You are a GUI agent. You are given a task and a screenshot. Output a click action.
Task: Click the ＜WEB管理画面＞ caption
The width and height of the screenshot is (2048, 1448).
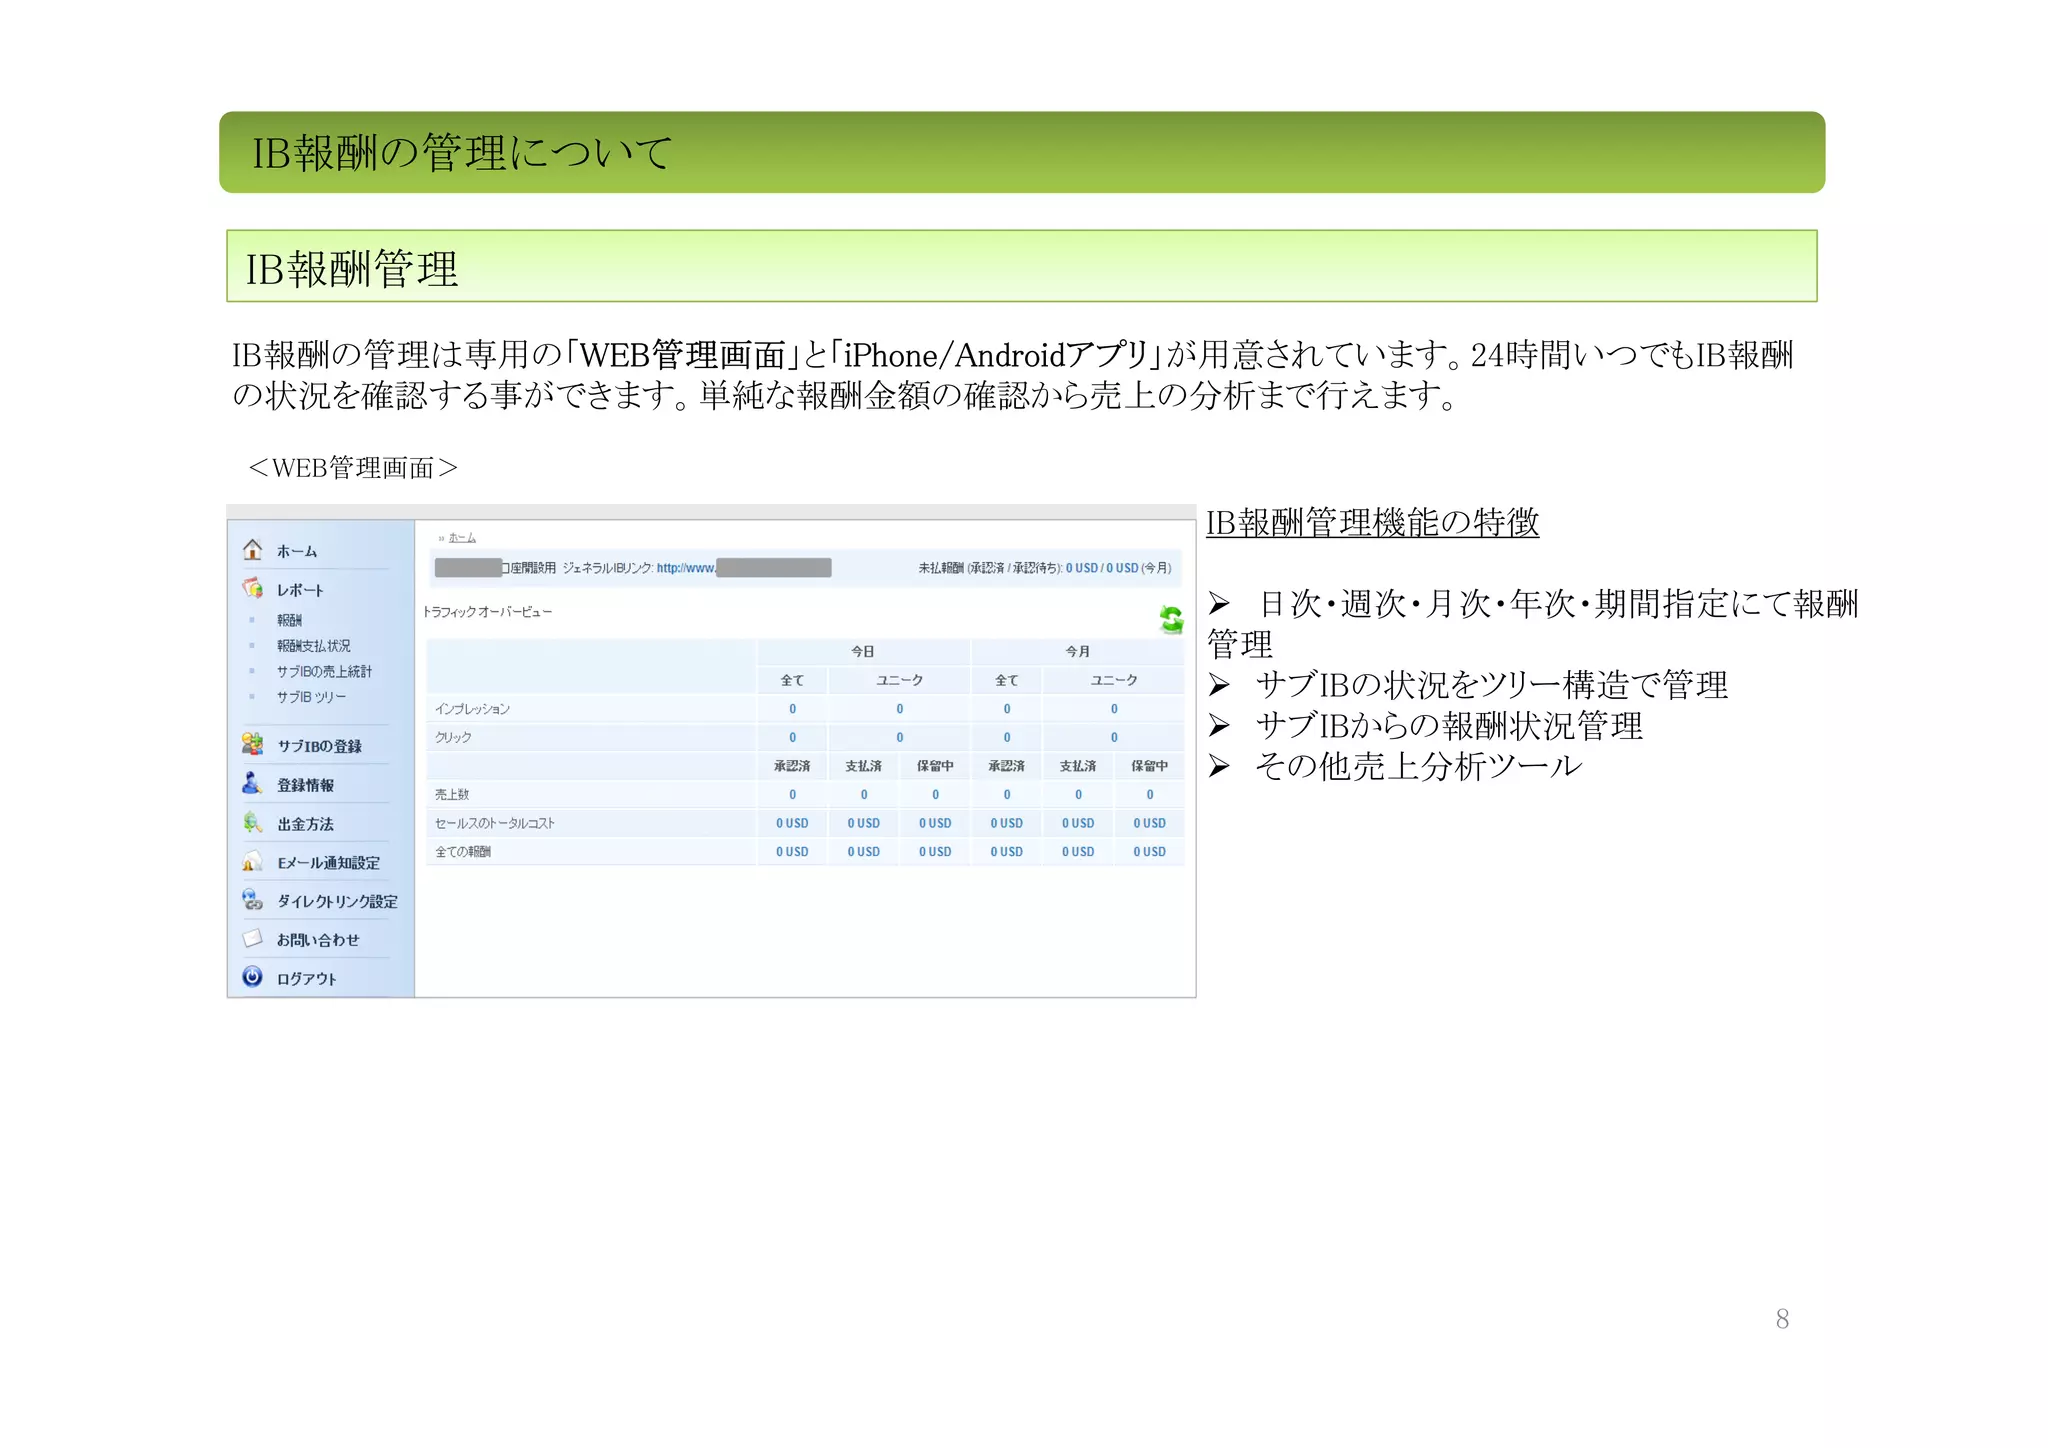pos(353,468)
